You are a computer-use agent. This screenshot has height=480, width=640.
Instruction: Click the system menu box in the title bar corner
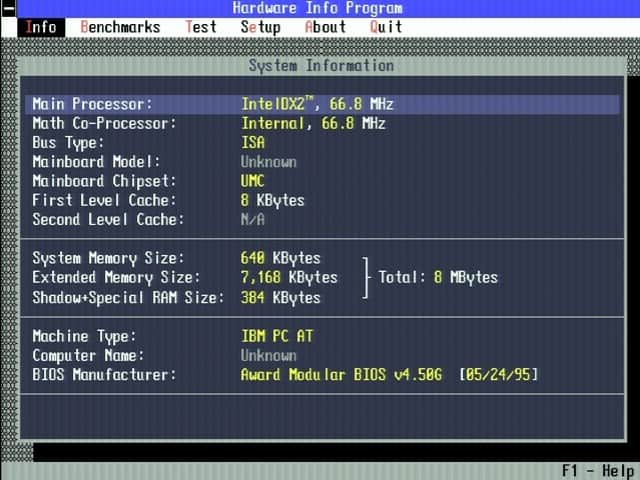click(9, 8)
